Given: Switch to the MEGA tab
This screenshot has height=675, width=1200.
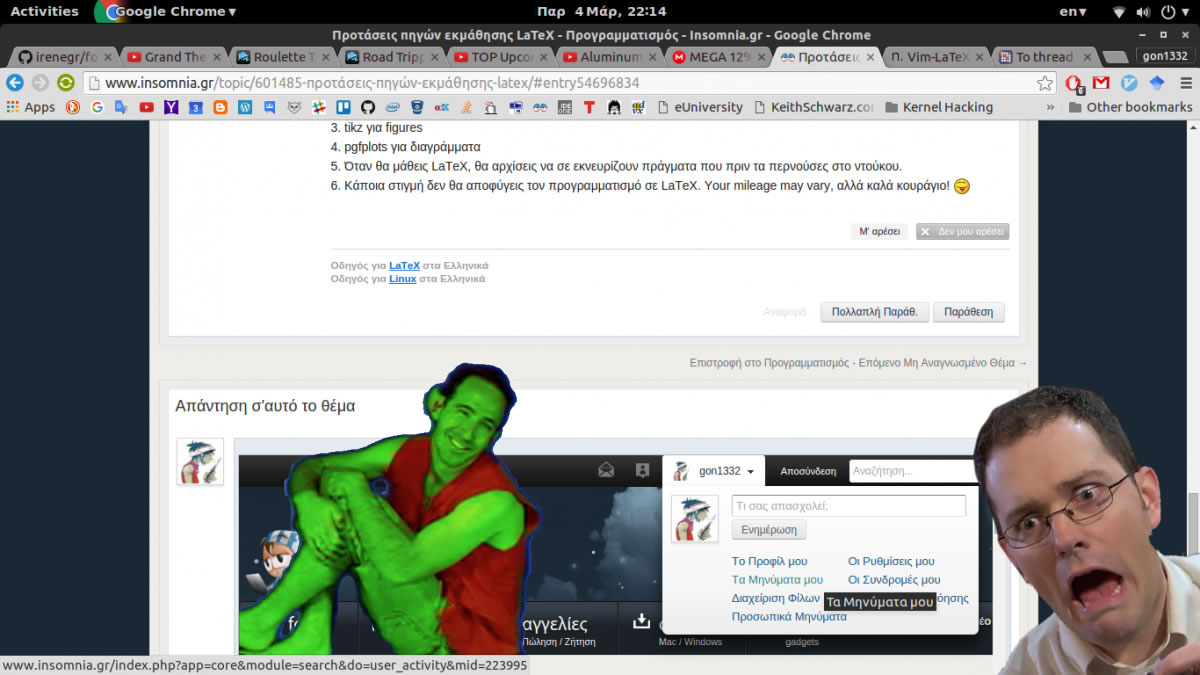Looking at the screenshot, I should click(x=718, y=57).
